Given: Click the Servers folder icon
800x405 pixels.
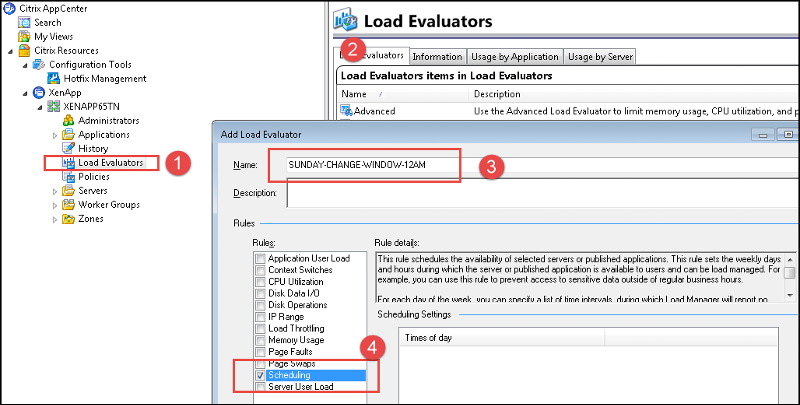Looking at the screenshot, I should [x=68, y=191].
